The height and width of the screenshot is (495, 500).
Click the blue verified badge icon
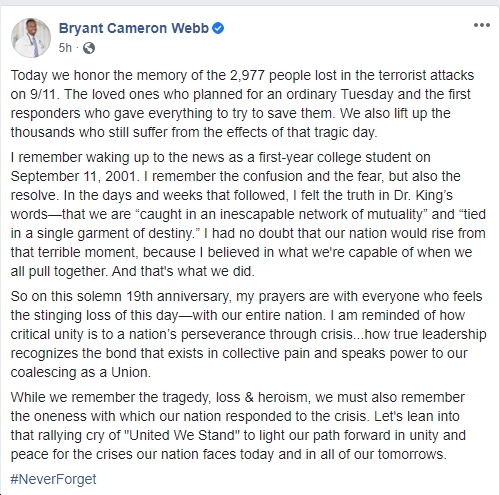point(218,28)
